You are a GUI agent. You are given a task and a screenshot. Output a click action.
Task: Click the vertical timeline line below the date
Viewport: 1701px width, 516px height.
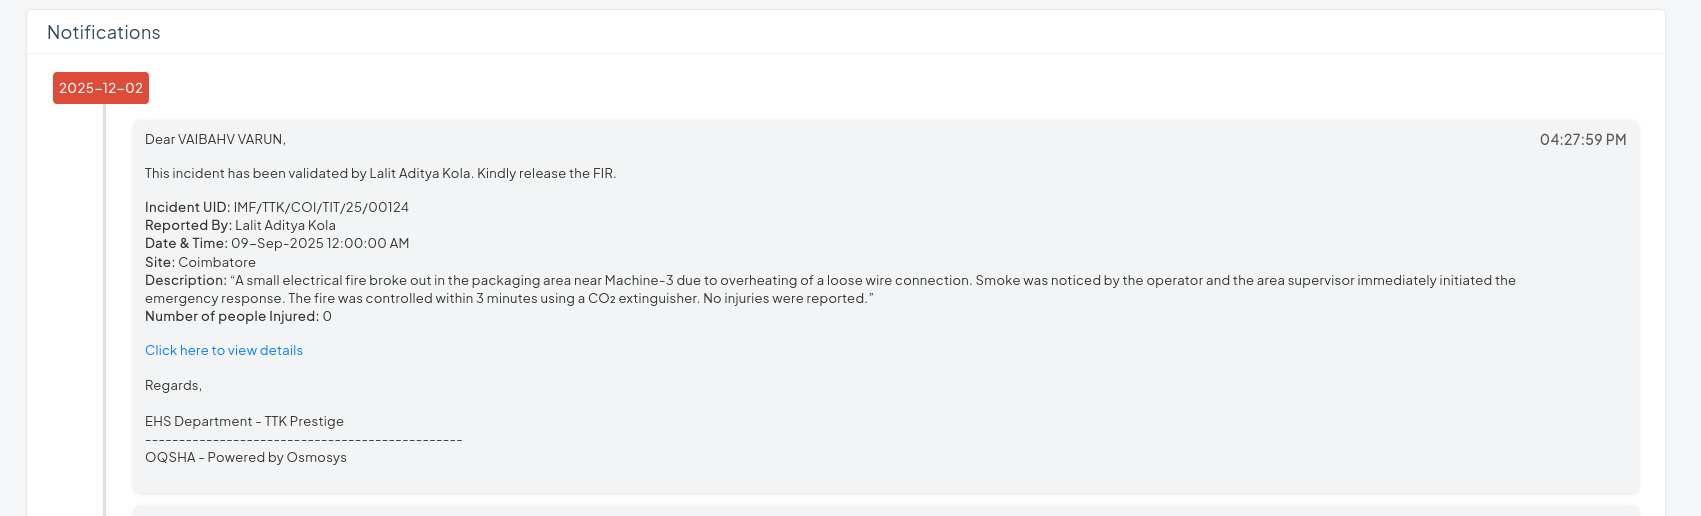104,300
